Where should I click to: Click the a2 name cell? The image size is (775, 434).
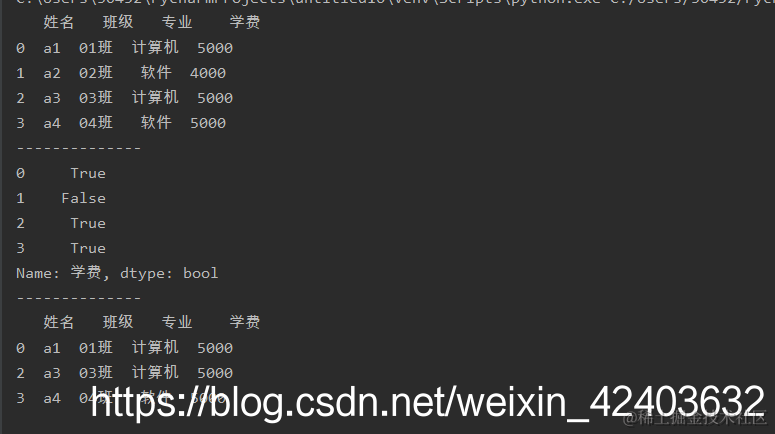(x=52, y=73)
